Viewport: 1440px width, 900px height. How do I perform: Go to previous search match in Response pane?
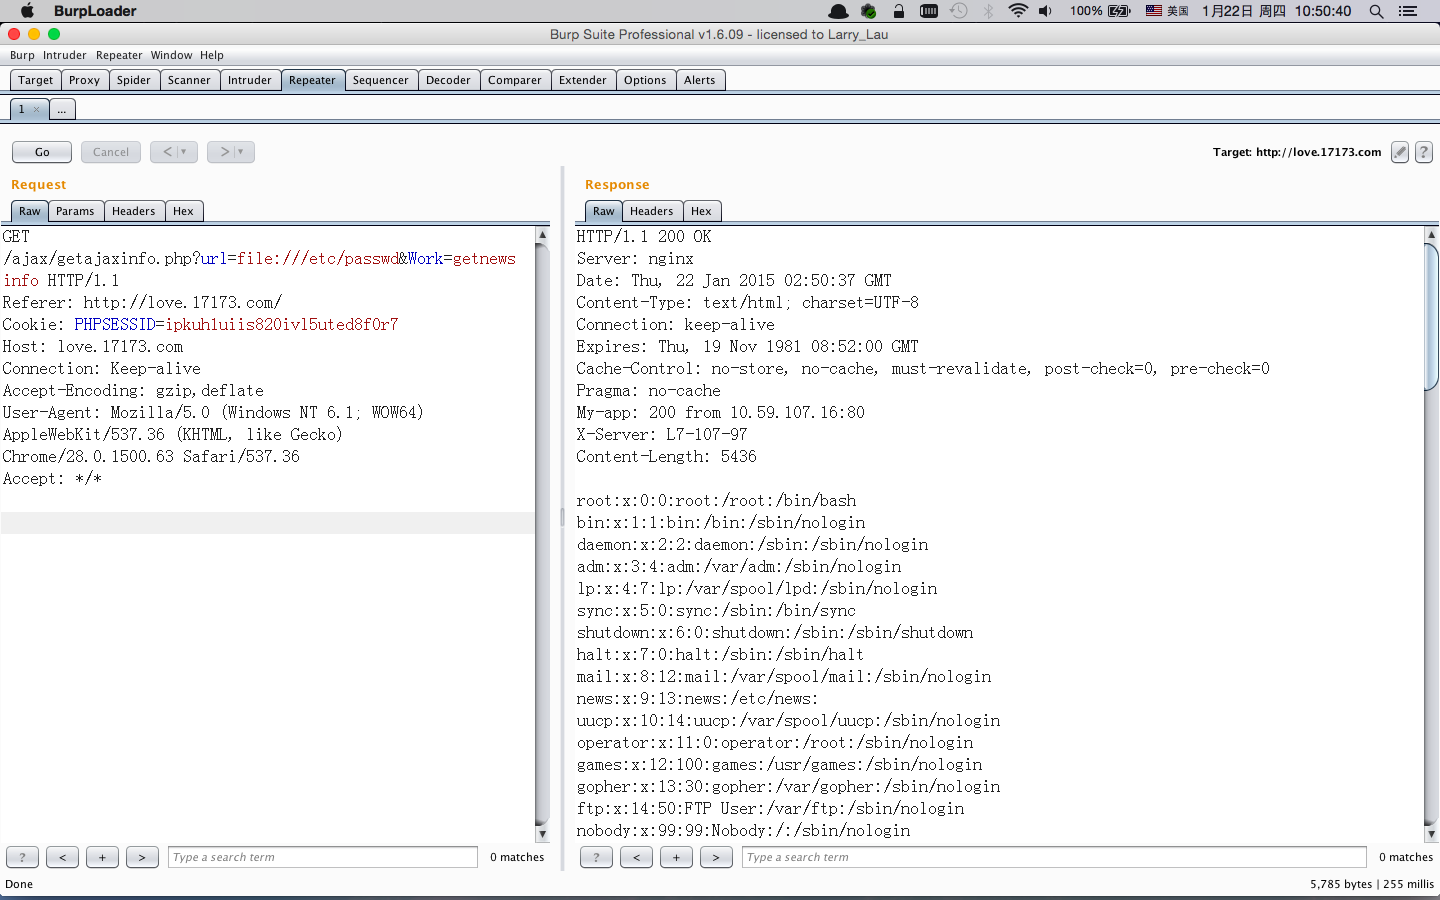tap(636, 857)
